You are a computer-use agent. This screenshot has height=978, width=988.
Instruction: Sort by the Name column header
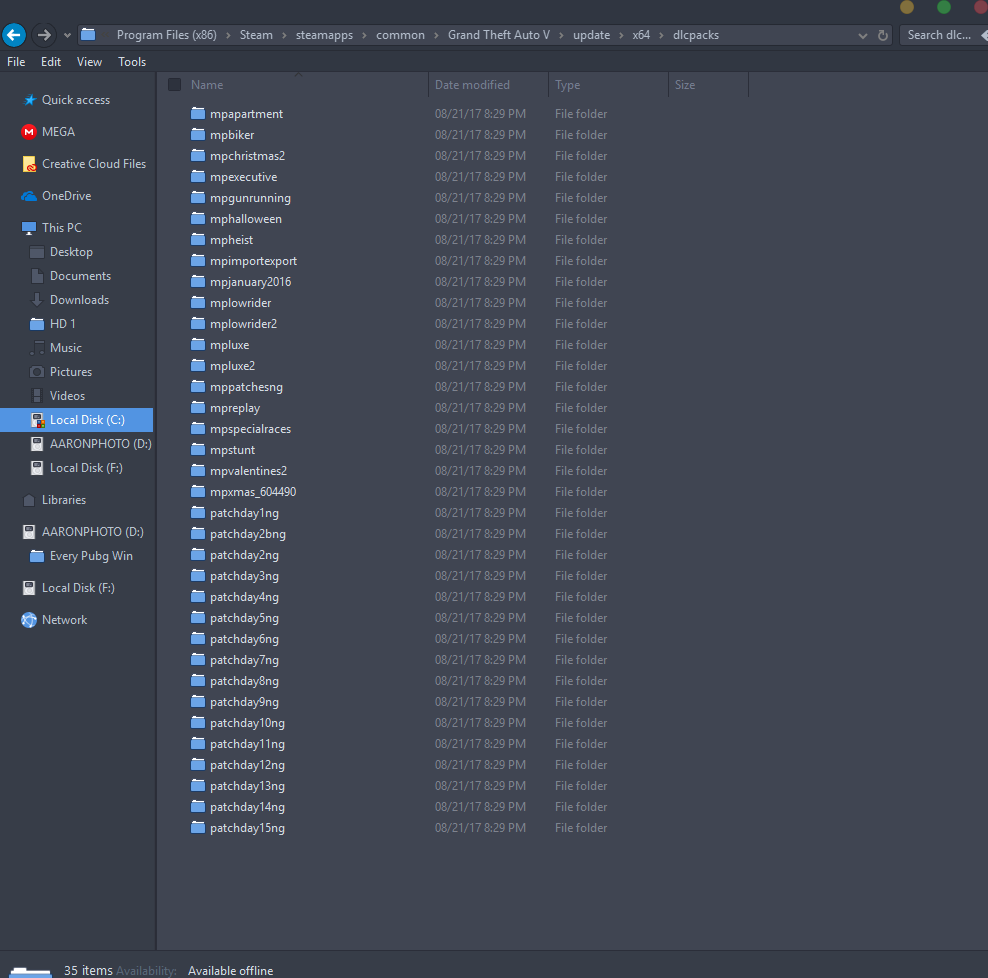[207, 84]
